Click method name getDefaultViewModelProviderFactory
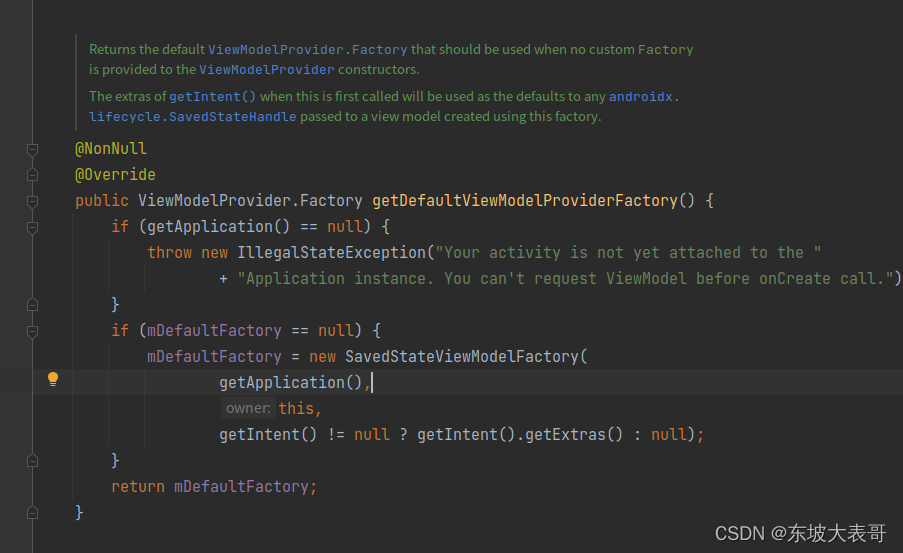The width and height of the screenshot is (903, 553). click(x=525, y=200)
